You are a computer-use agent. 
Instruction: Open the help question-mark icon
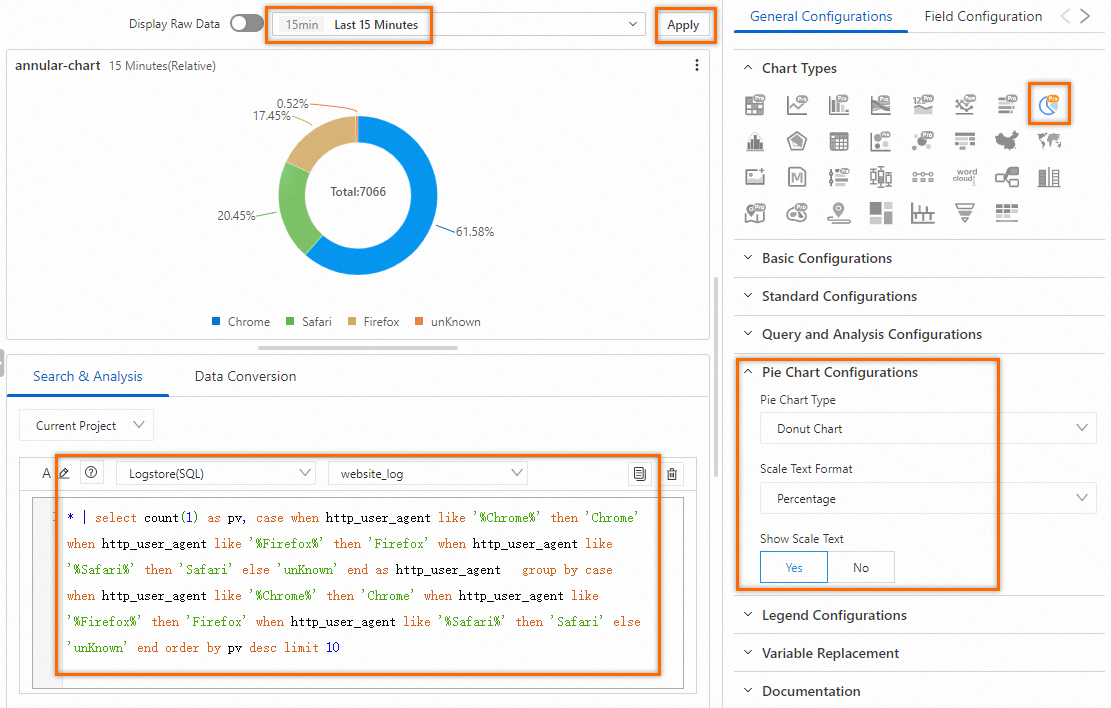tap(91, 472)
